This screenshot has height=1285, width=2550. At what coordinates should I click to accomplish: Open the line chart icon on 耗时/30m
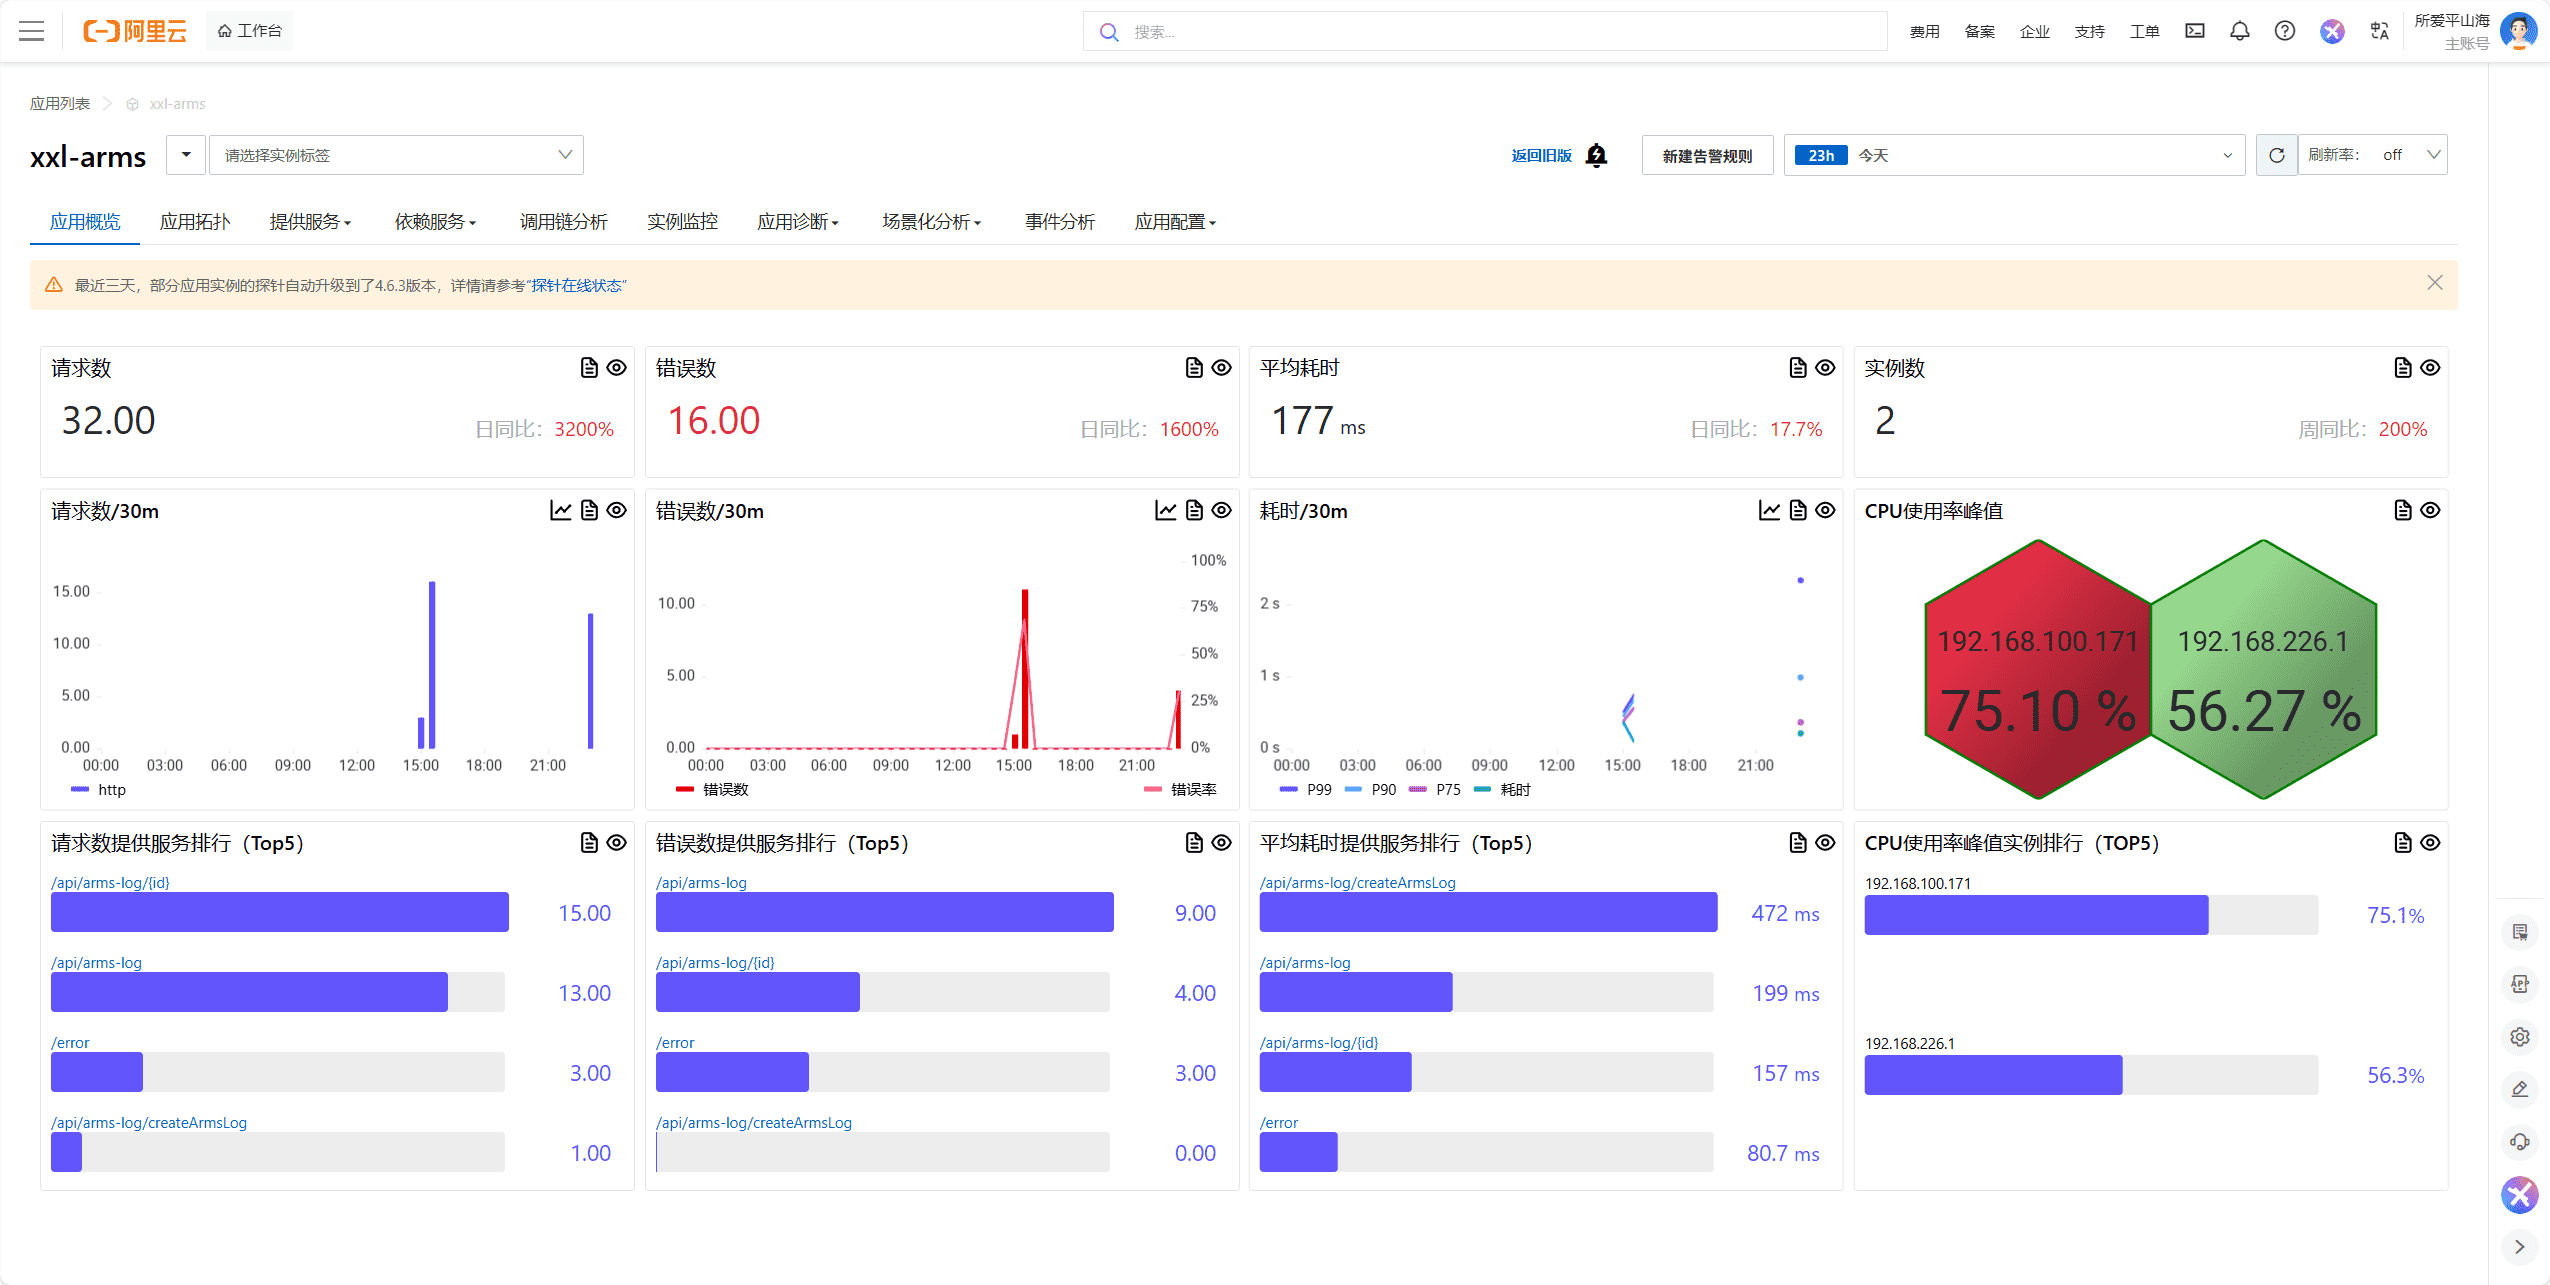1770,510
